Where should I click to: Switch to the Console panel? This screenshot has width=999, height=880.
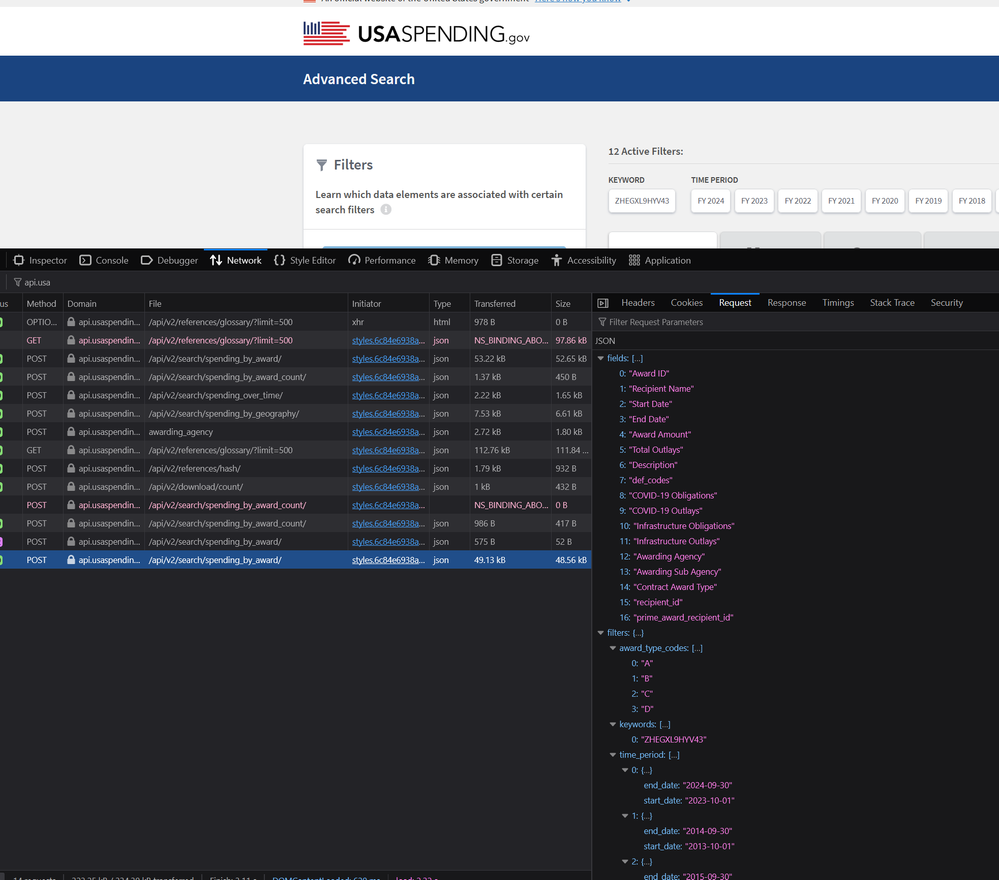tap(104, 261)
